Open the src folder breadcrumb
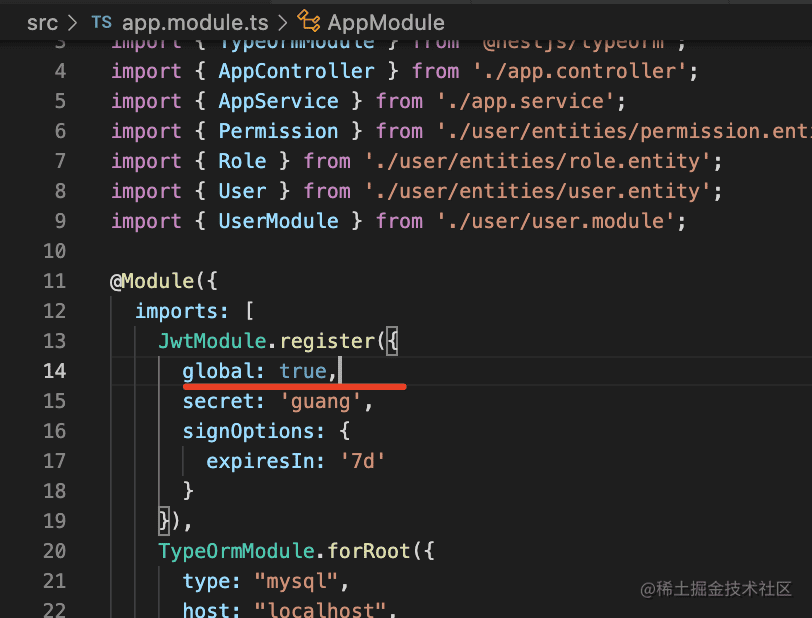 pos(43,22)
